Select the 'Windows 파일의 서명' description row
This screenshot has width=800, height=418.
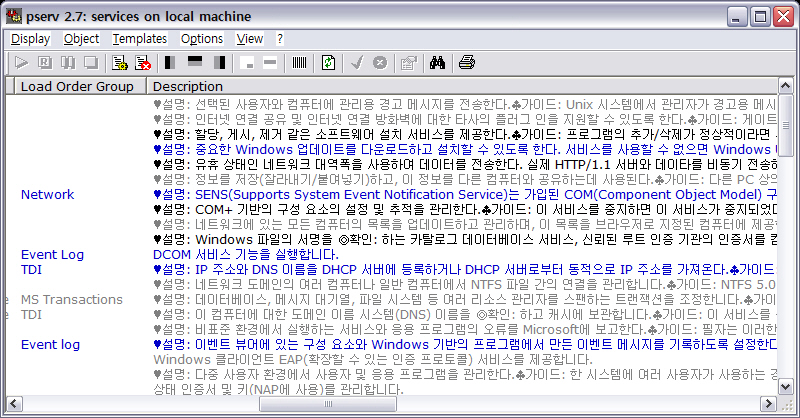click(x=465, y=239)
